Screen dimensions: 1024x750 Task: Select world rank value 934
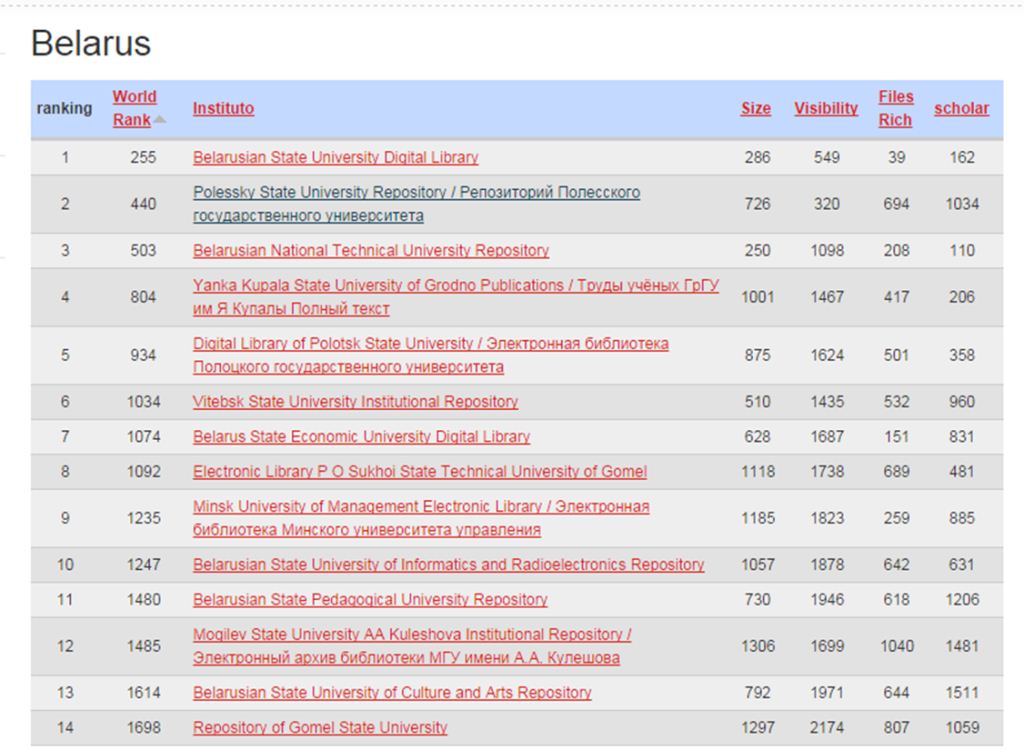click(x=143, y=355)
